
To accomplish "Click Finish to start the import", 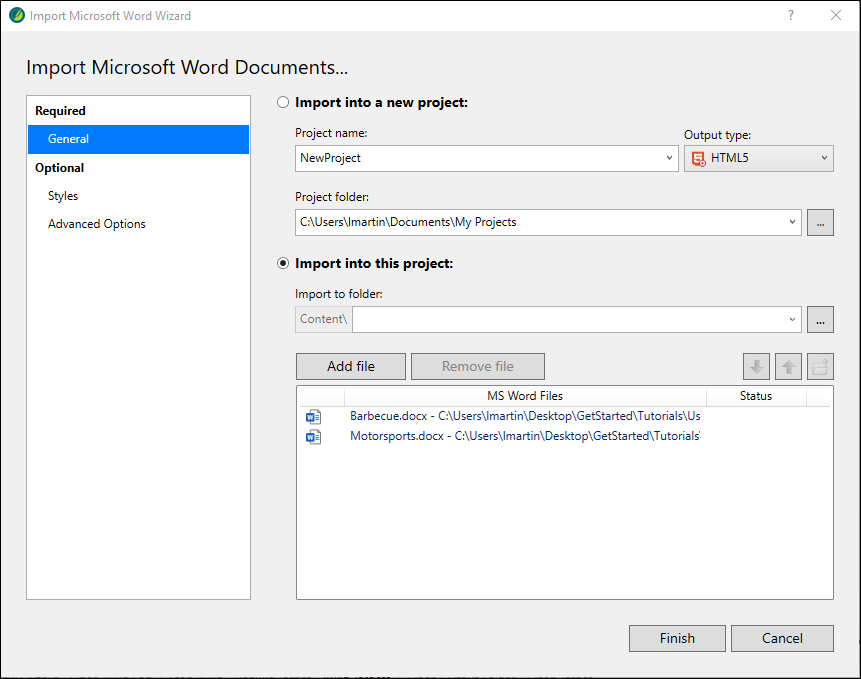I will 677,638.
